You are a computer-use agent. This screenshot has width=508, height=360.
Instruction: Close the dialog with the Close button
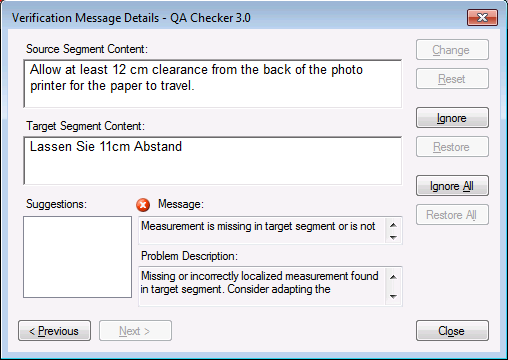[452, 331]
